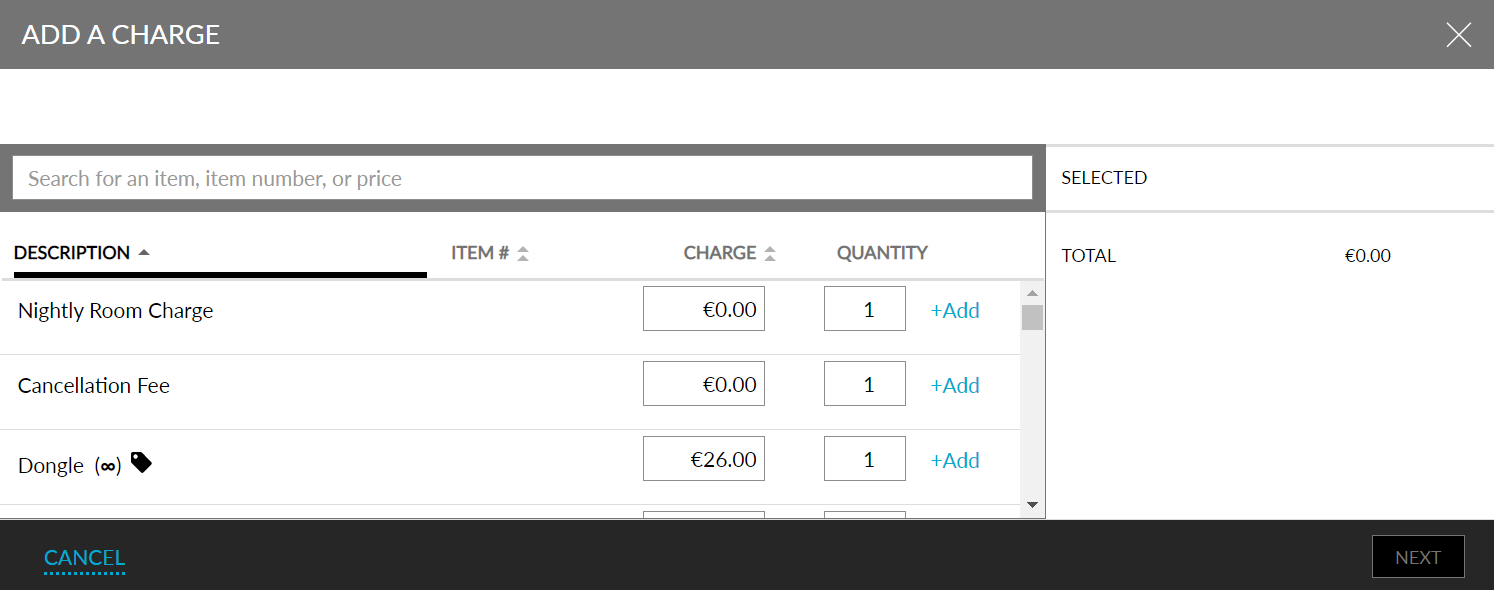The height and width of the screenshot is (590, 1494).
Task: Focus the item search field
Action: 522,178
